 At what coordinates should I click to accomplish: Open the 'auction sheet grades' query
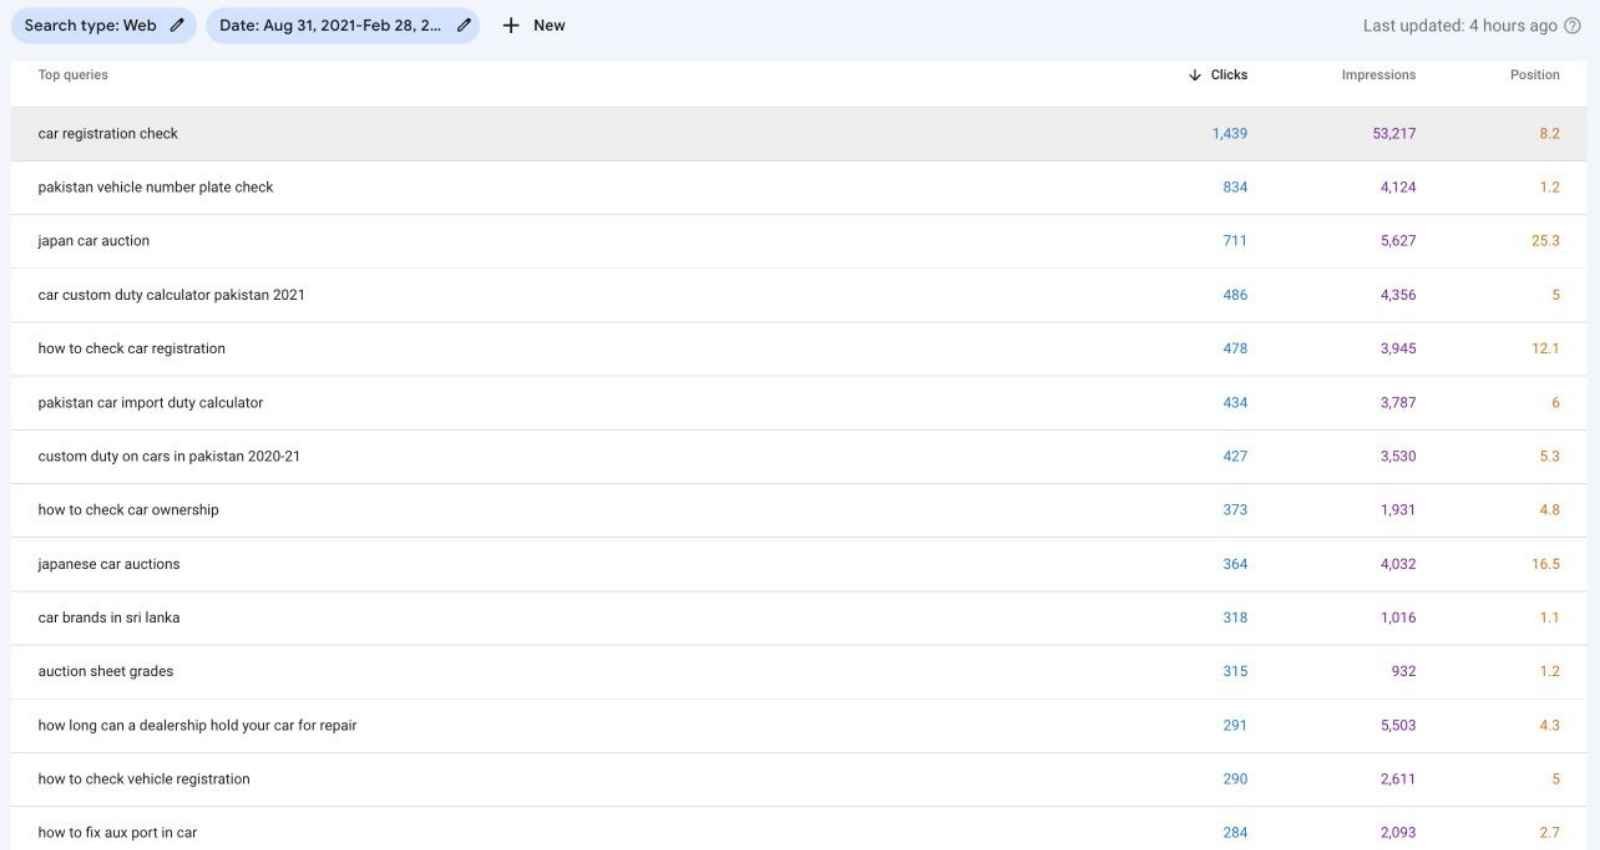pos(106,672)
